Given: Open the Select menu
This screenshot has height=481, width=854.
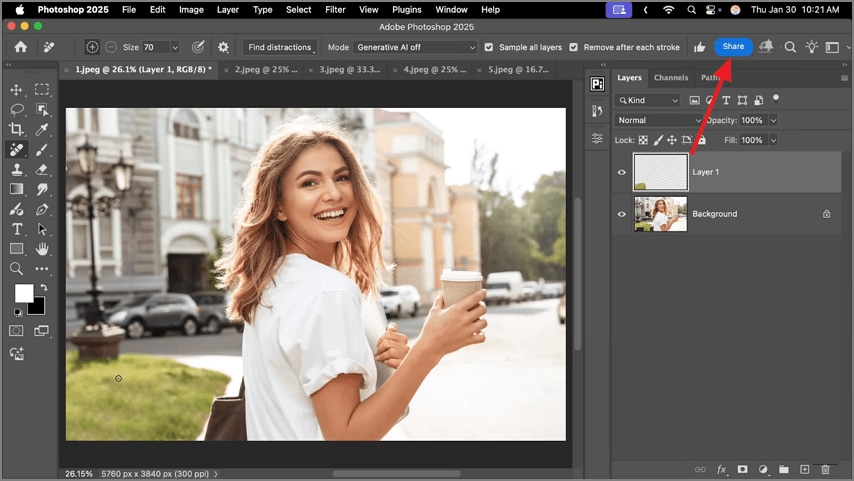Looking at the screenshot, I should click(x=298, y=9).
